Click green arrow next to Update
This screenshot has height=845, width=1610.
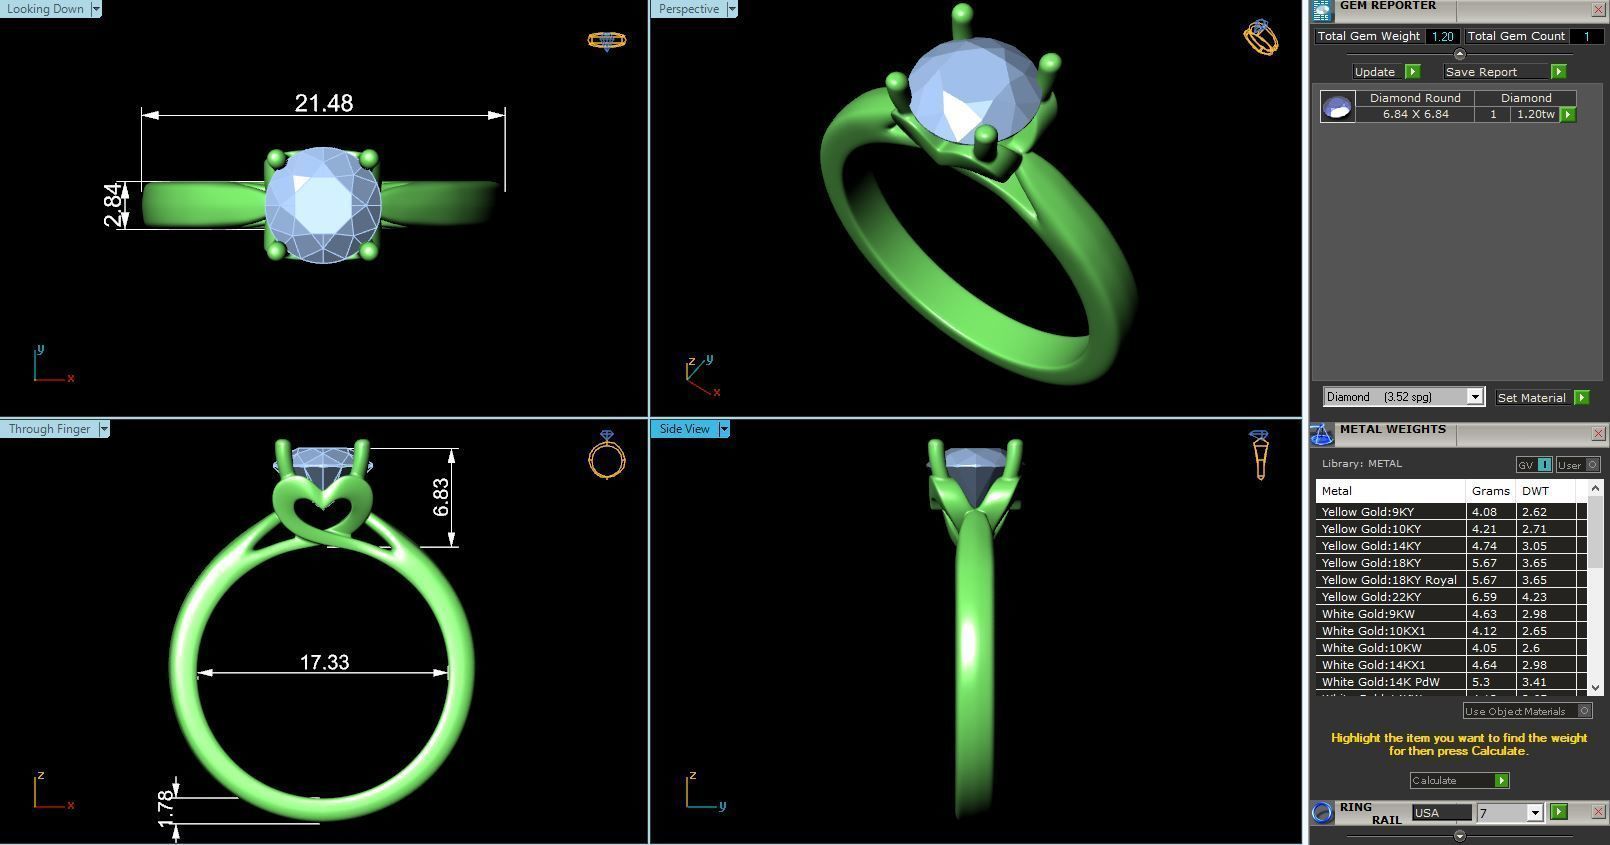coord(1412,72)
